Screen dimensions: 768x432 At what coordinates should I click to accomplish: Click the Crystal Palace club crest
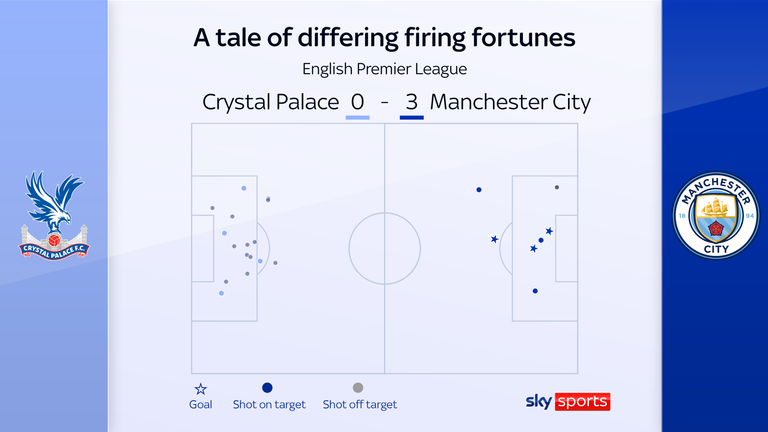[54, 215]
